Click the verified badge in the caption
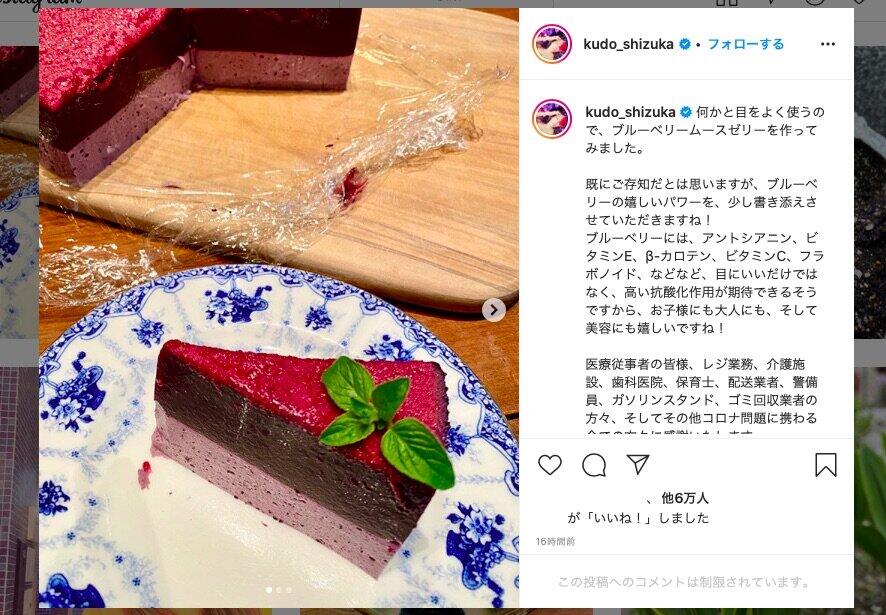Screen dimensions: 886x615 [x=685, y=112]
